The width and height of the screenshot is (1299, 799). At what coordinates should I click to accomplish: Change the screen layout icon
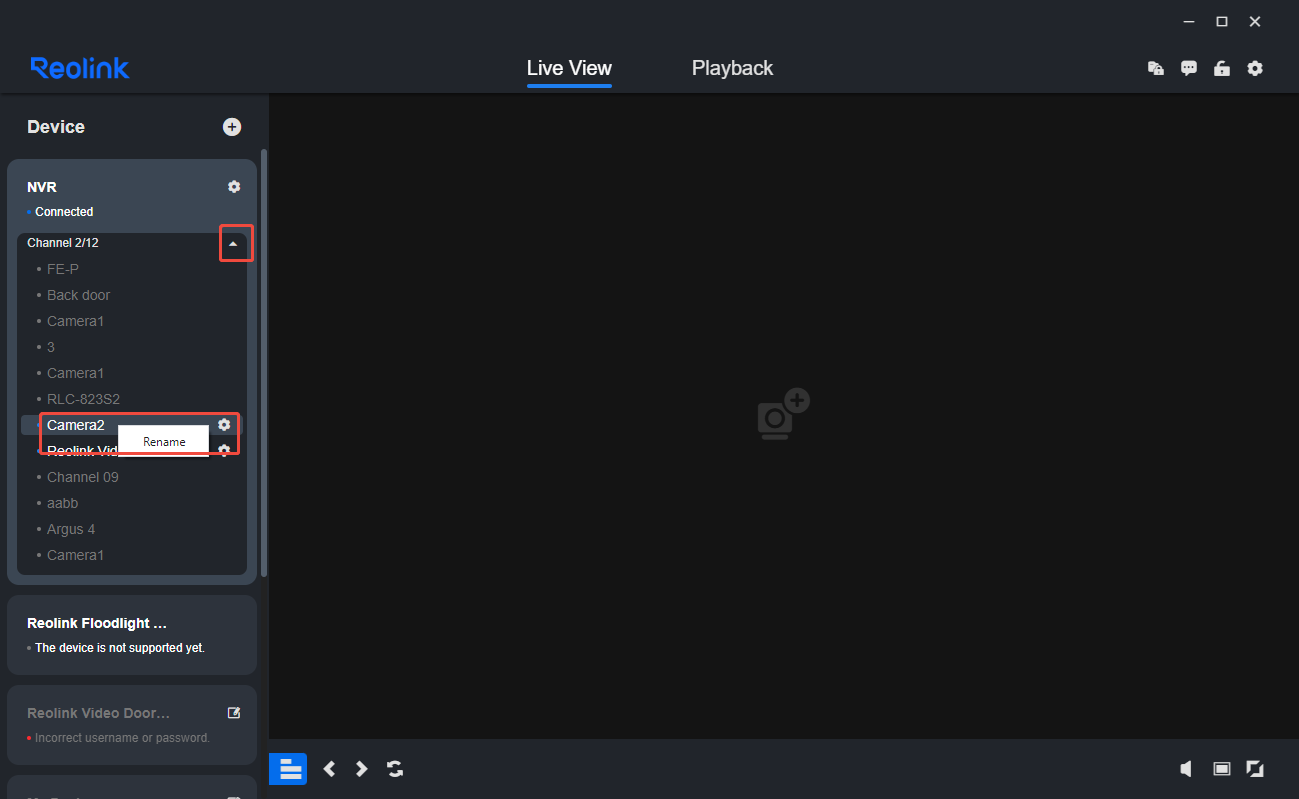(x=1222, y=768)
